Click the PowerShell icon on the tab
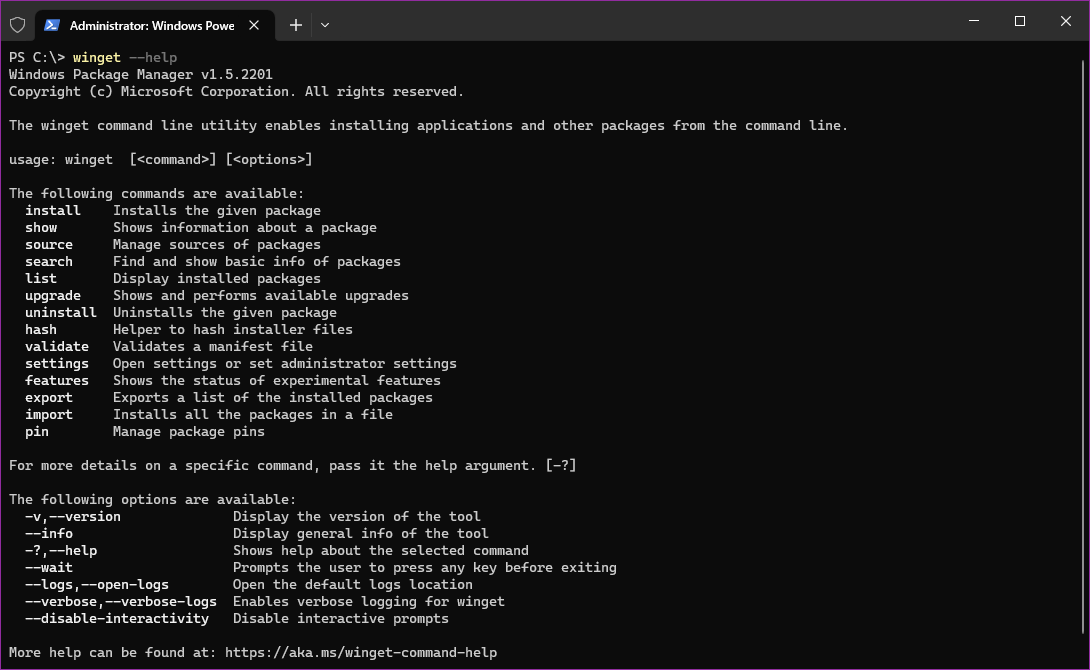 point(51,25)
